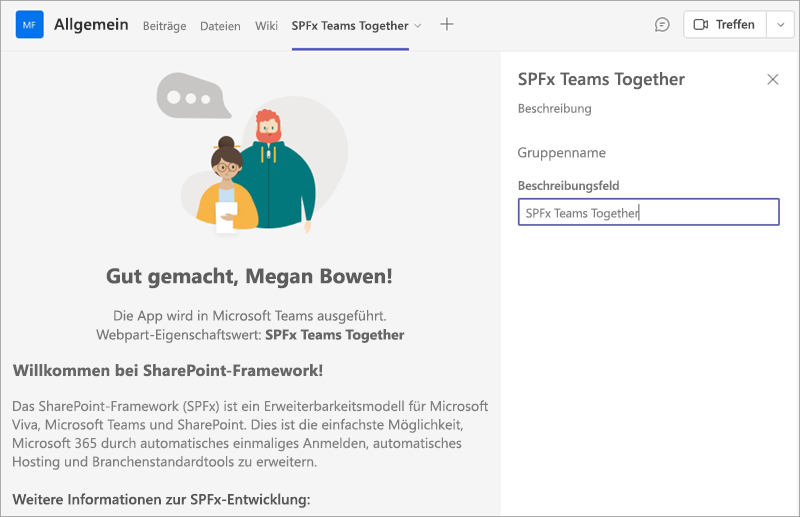Click the text Die App wird in Microsoft Teams ausgeführt

249,316
